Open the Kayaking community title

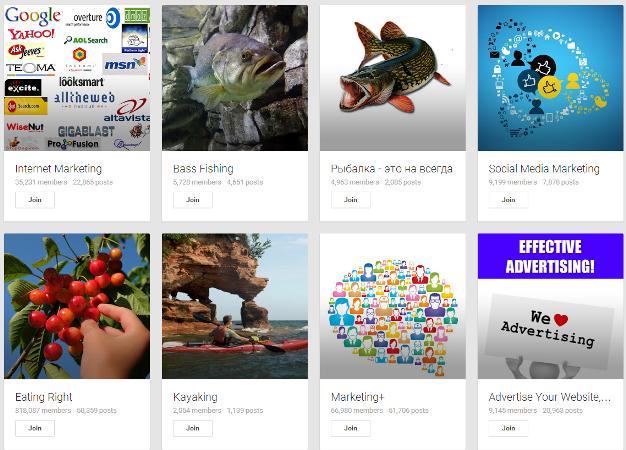pos(195,397)
